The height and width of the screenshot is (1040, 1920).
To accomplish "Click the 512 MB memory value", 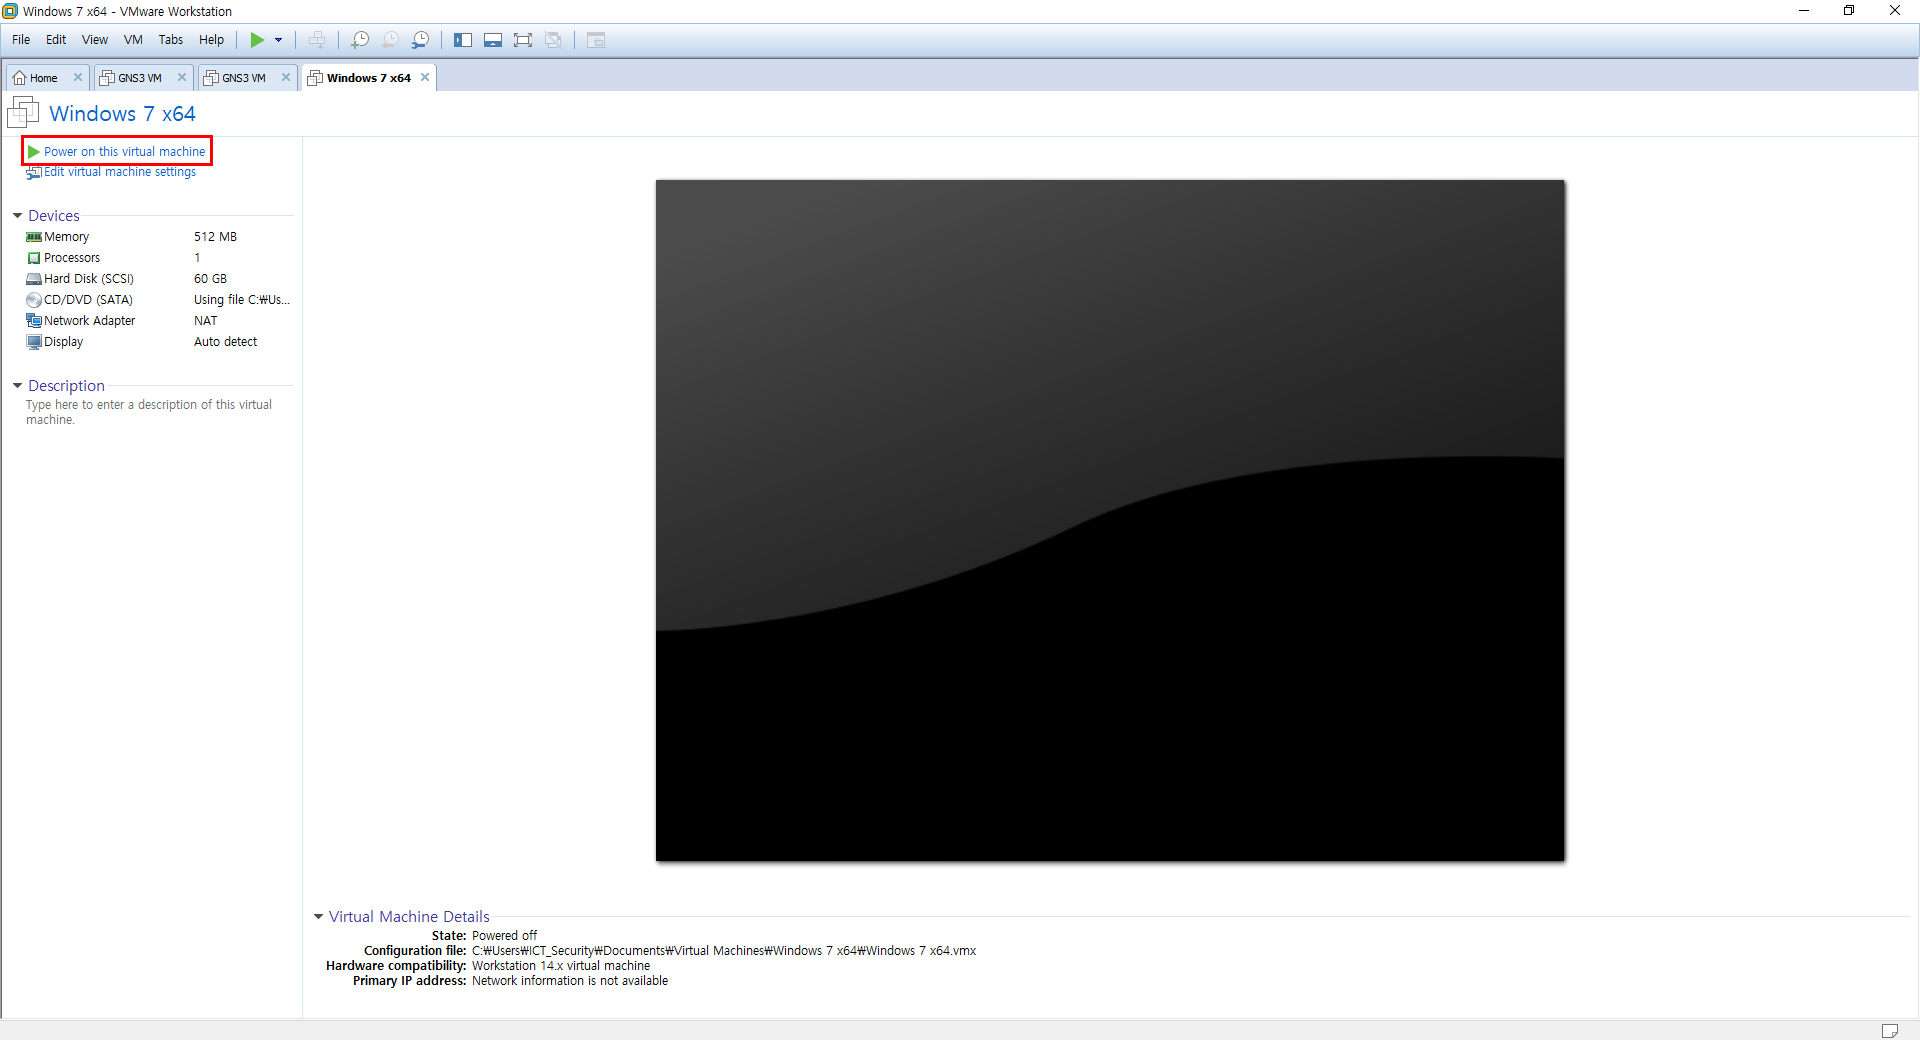I will 215,237.
